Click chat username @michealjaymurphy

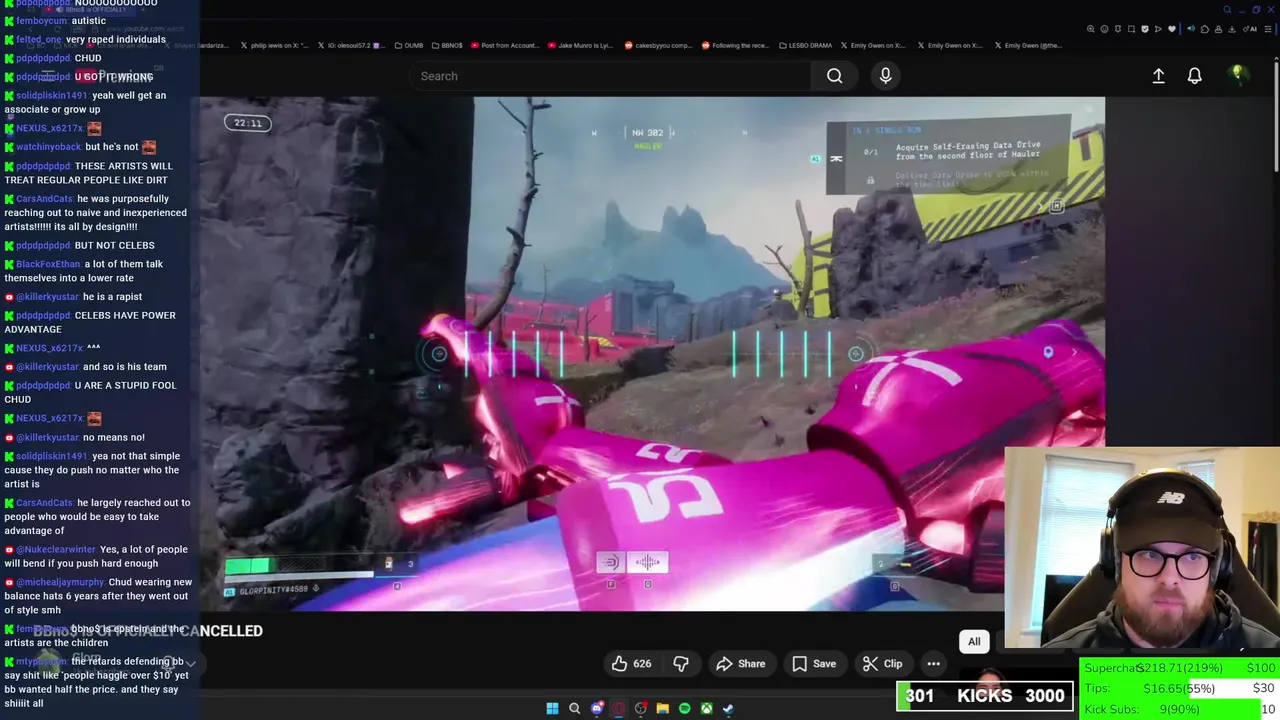coord(60,582)
